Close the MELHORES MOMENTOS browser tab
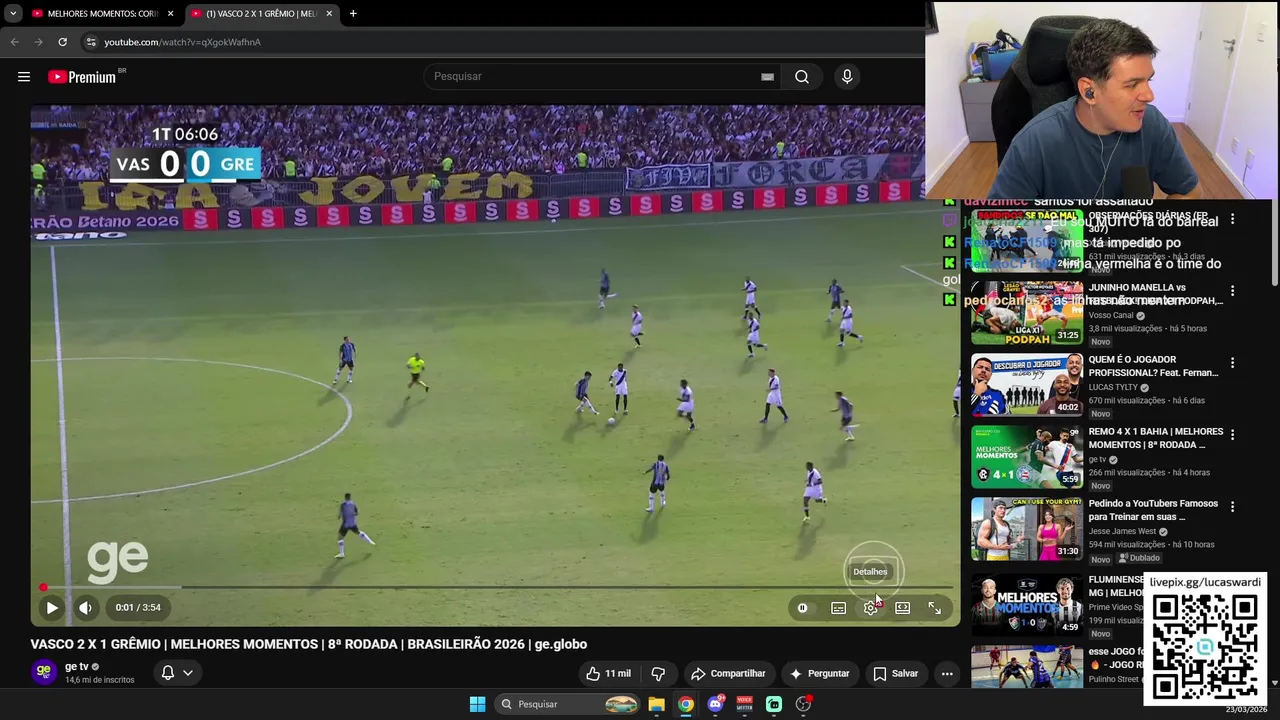1280x720 pixels. (x=170, y=14)
